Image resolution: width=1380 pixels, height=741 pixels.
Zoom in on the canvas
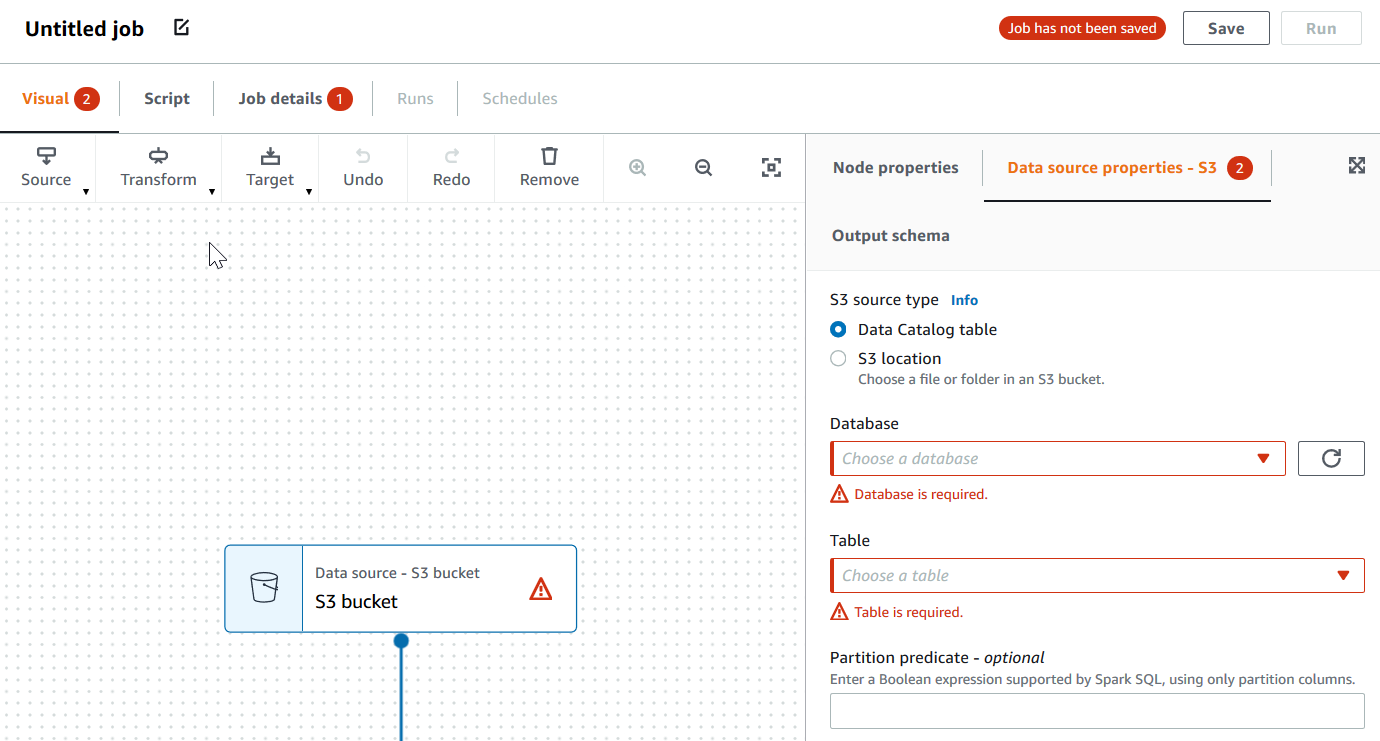637,167
